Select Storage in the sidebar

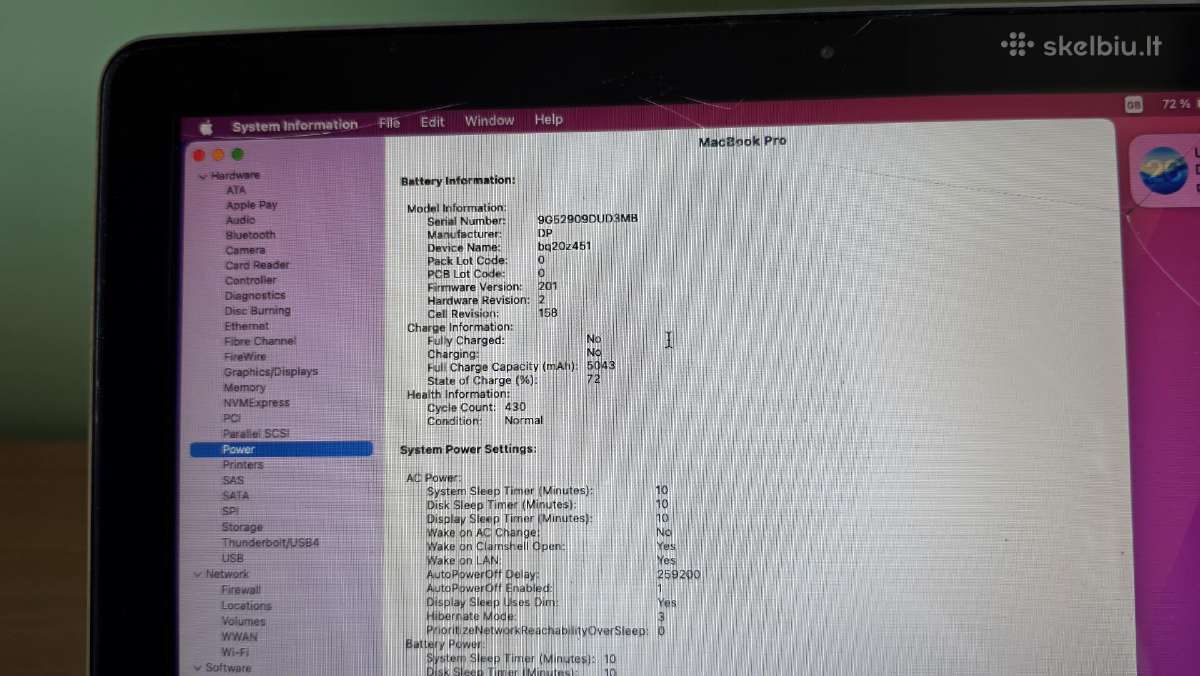pos(242,527)
